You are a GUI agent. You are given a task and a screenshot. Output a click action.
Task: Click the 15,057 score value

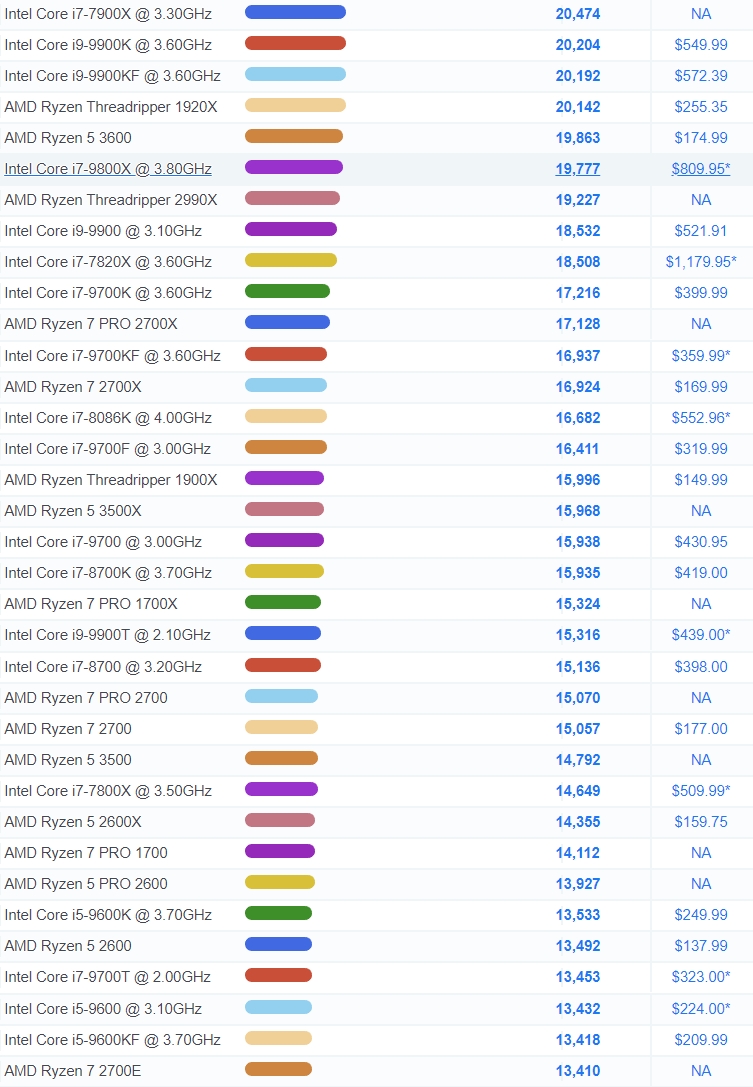point(578,729)
